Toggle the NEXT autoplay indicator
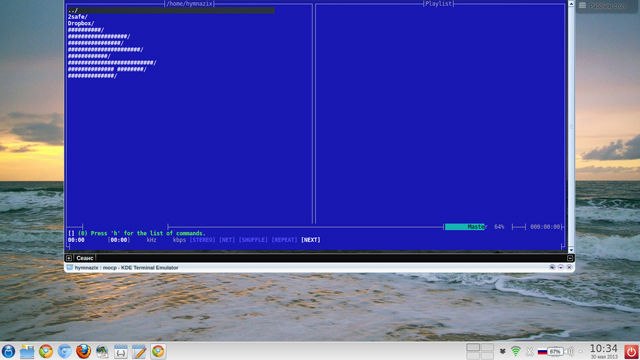Viewport: 640px width, 360px height. click(311, 240)
